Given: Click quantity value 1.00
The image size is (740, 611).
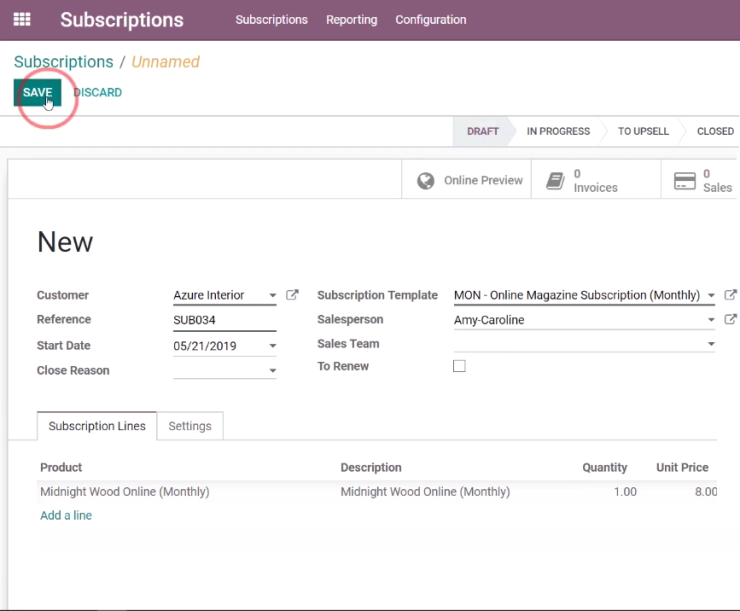Looking at the screenshot, I should click(x=625, y=492).
